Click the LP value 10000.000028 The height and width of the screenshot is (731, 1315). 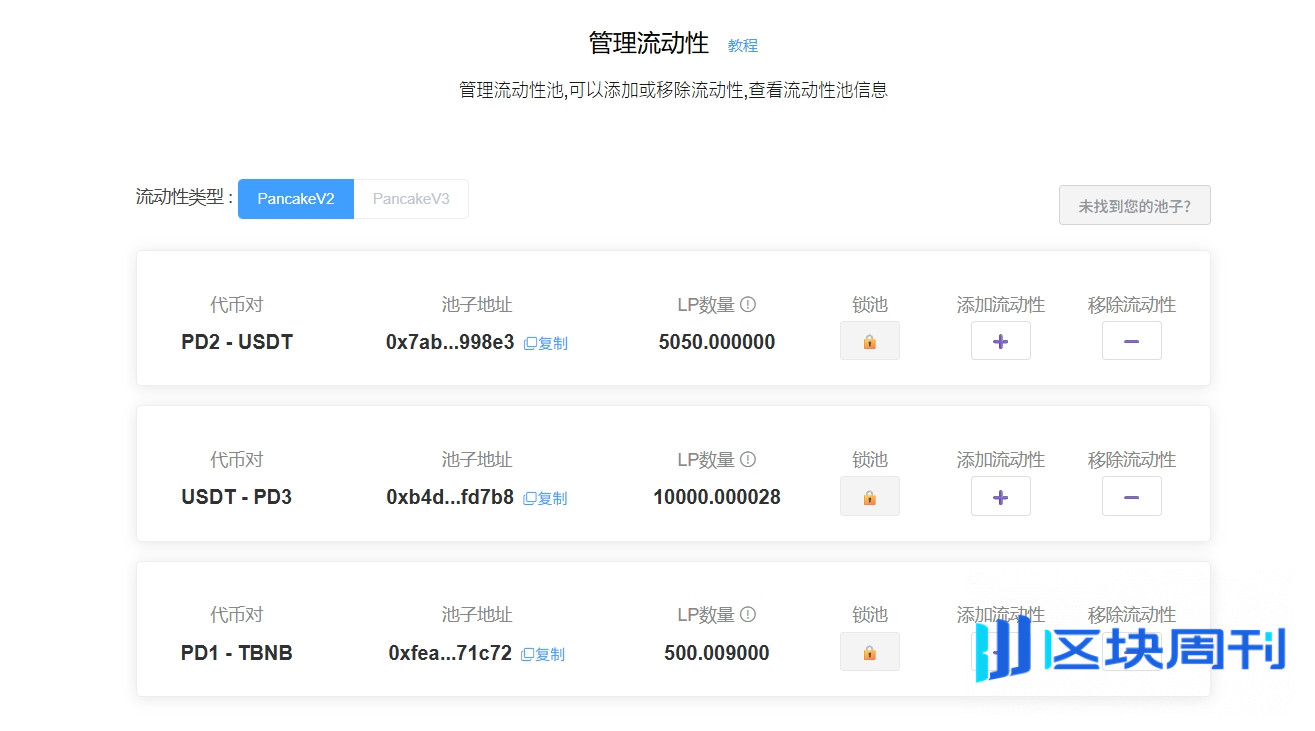coord(717,497)
